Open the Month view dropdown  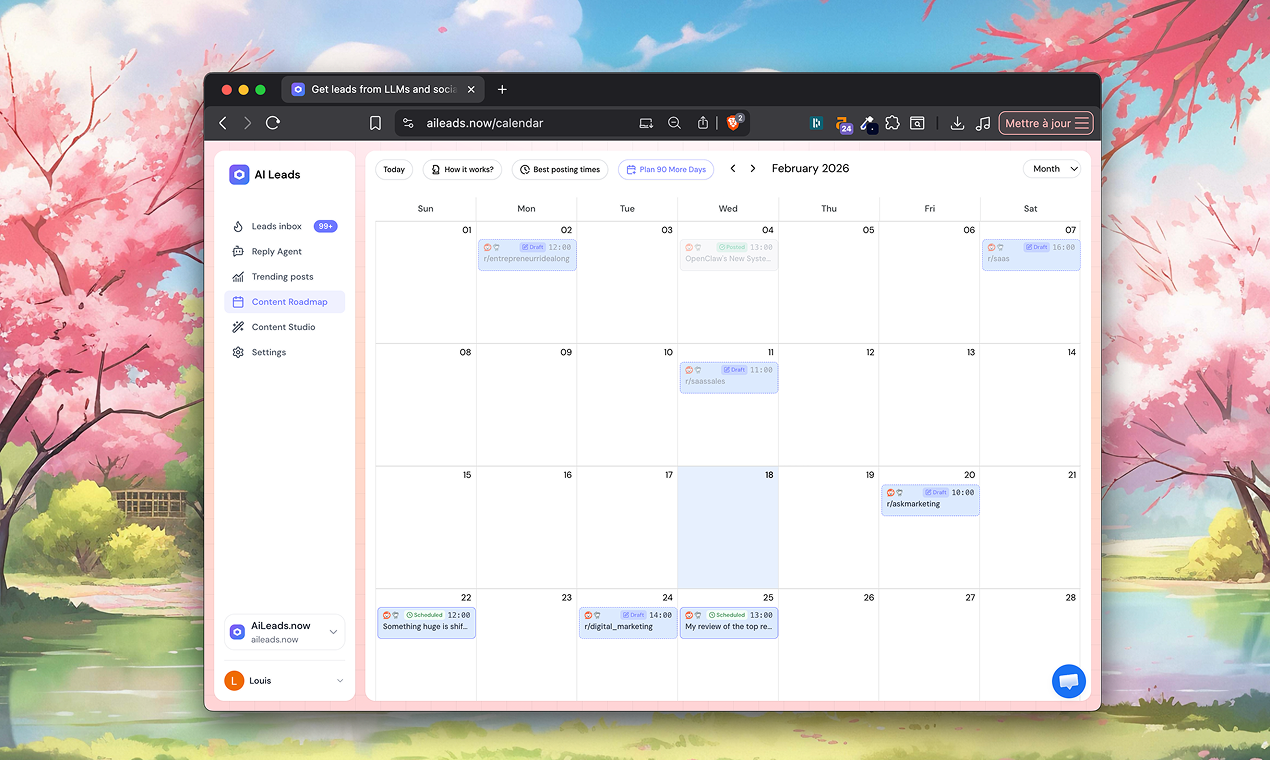tap(1051, 169)
